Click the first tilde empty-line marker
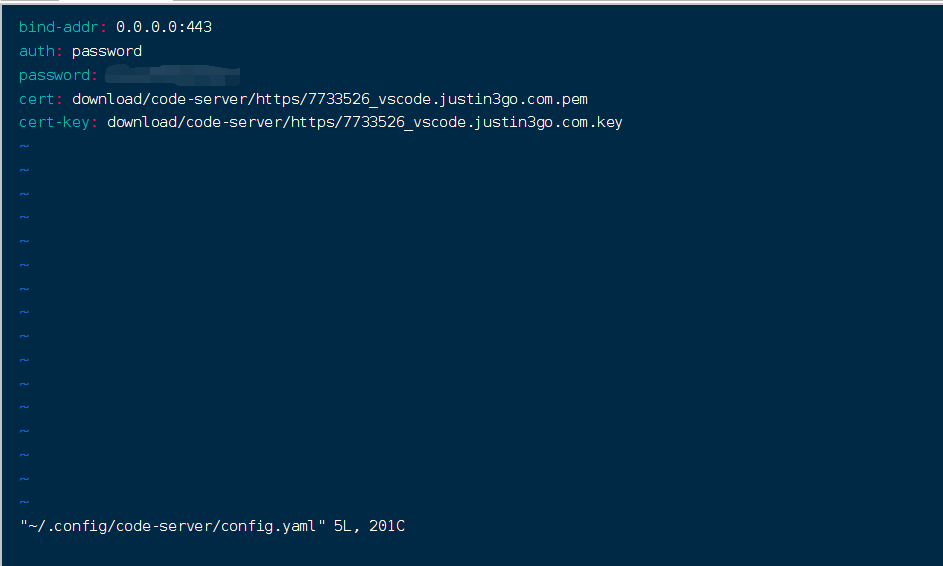The height and width of the screenshot is (566, 943). coord(24,146)
